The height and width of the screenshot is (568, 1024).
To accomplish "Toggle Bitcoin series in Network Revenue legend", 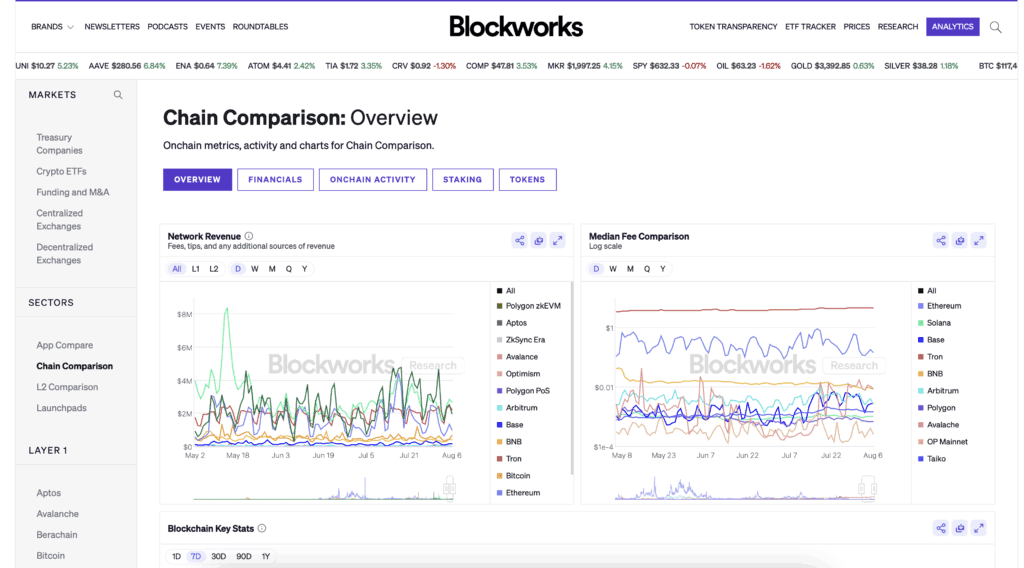I will coord(513,475).
